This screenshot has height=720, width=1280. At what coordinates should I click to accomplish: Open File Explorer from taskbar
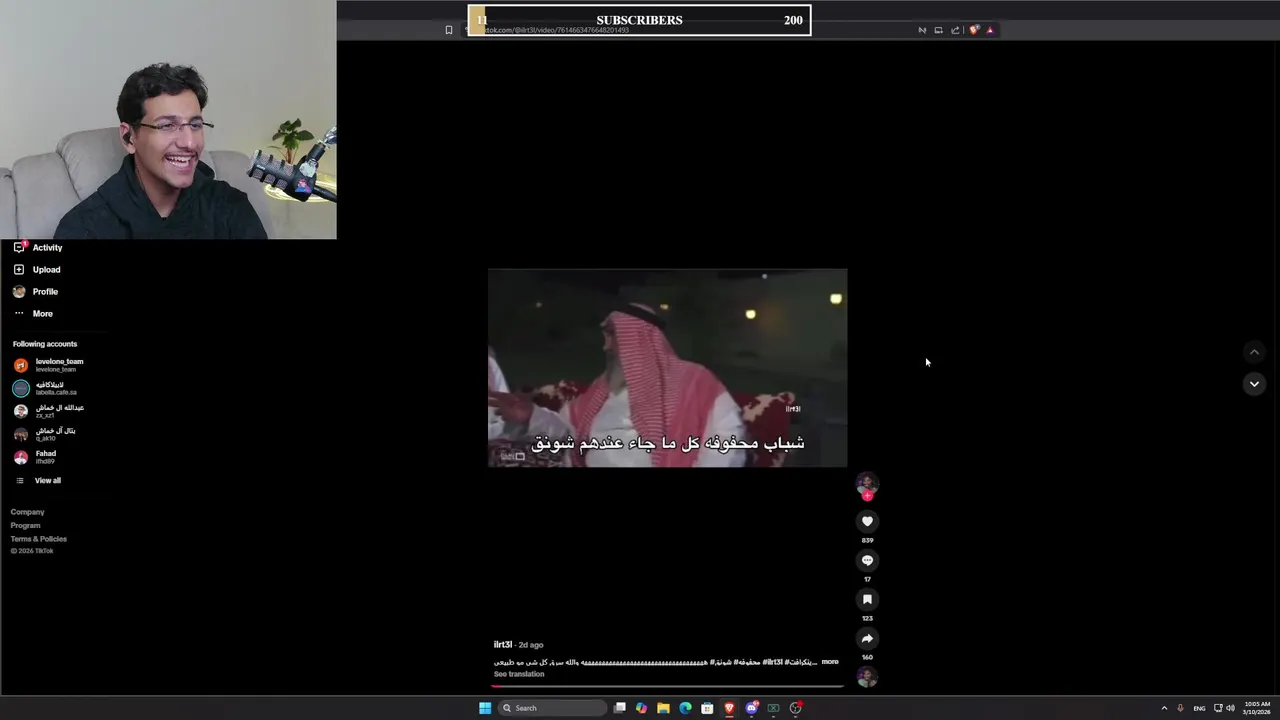[663, 708]
